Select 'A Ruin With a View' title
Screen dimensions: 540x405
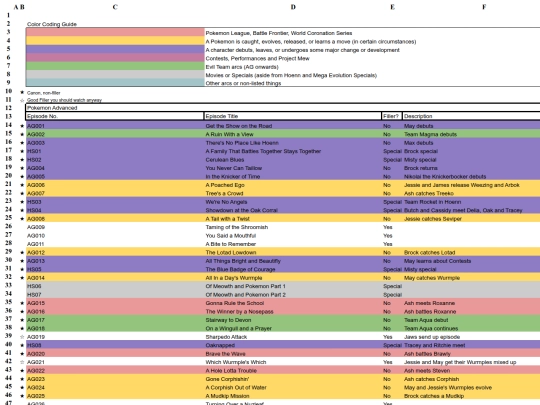click(x=293, y=134)
